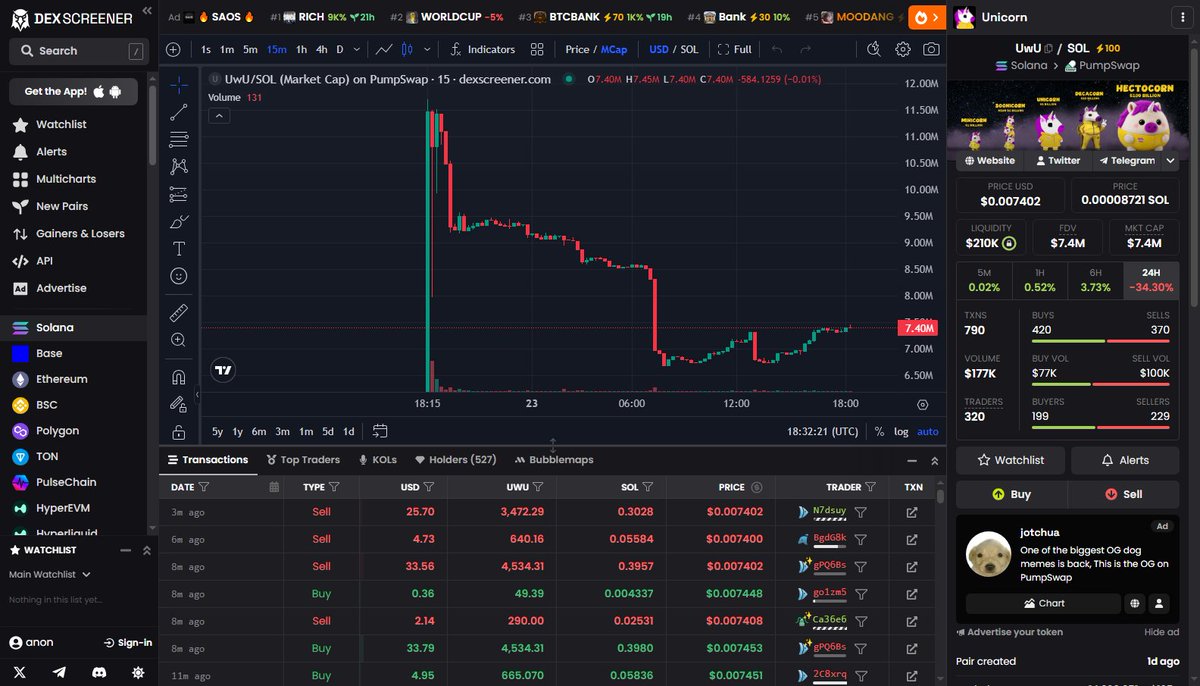This screenshot has height=686, width=1200.
Task: Open X (Twitter) icon in sidebar footer
Action: coord(20,673)
